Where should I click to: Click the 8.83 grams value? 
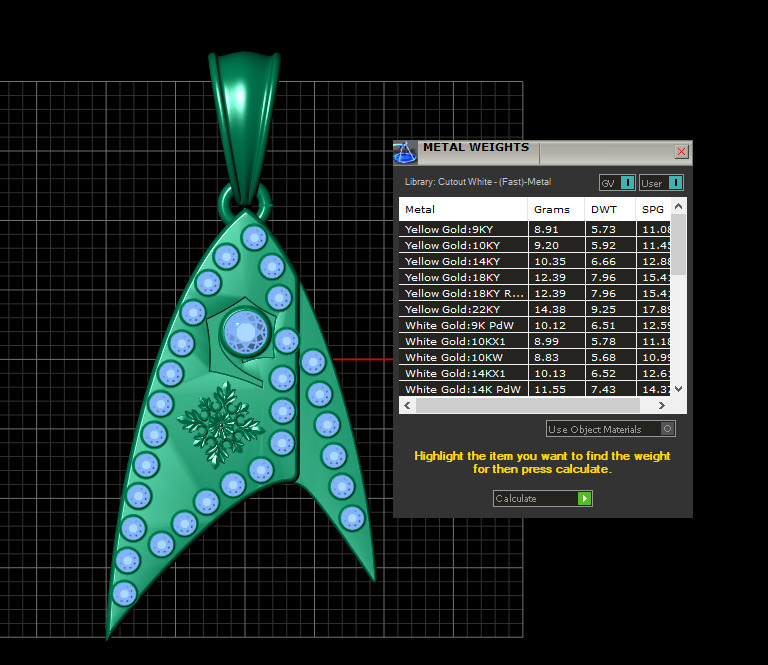pyautogui.click(x=546, y=357)
